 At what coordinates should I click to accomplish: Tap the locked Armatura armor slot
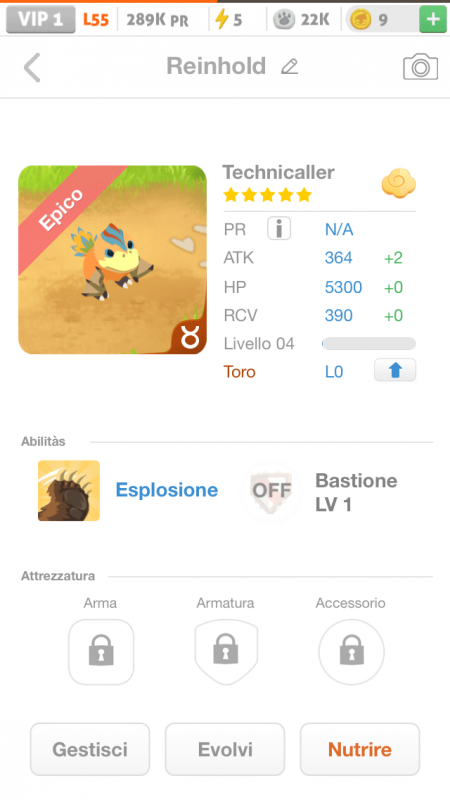tap(226, 652)
